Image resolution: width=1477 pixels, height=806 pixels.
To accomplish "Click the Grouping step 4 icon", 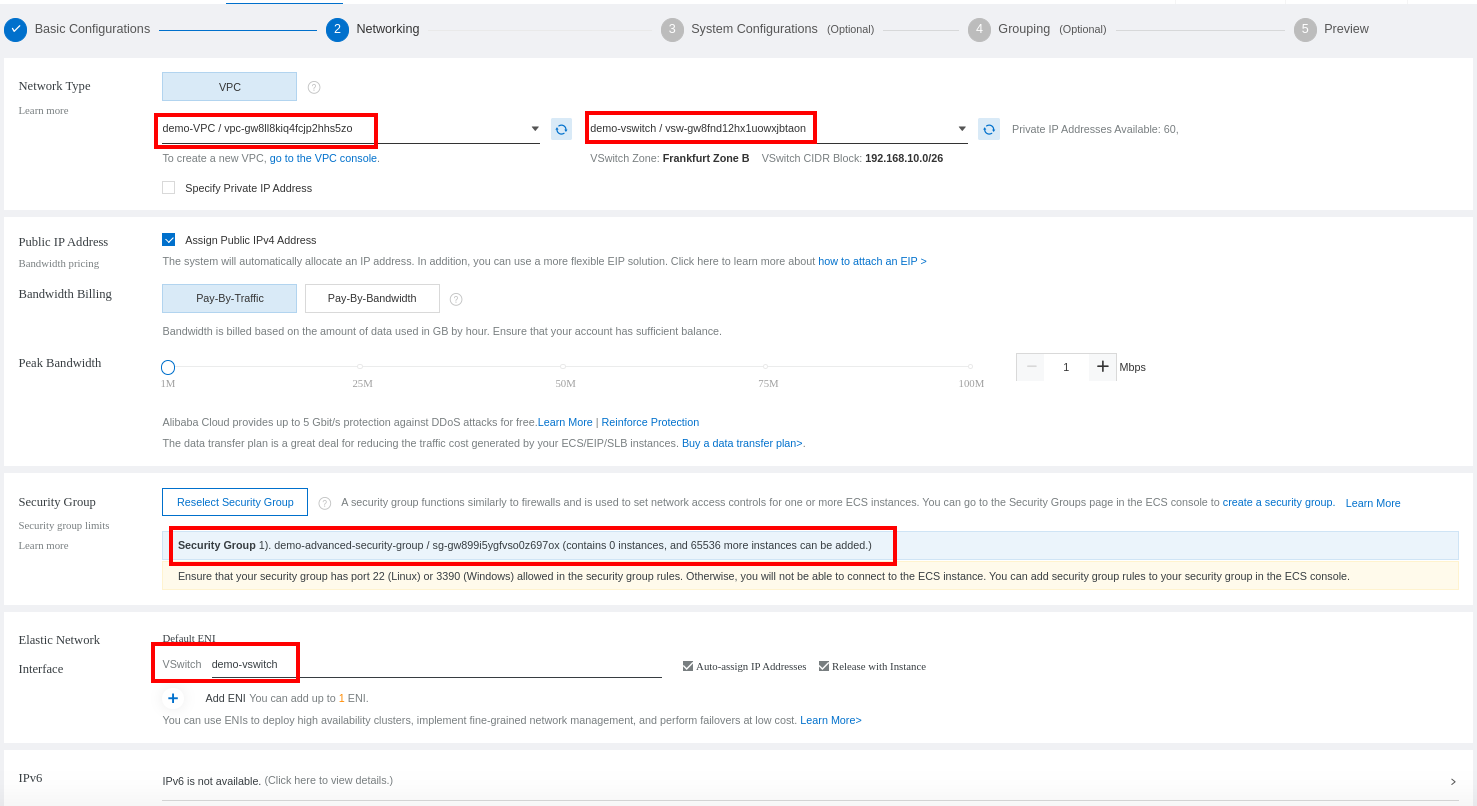I will 979,29.
